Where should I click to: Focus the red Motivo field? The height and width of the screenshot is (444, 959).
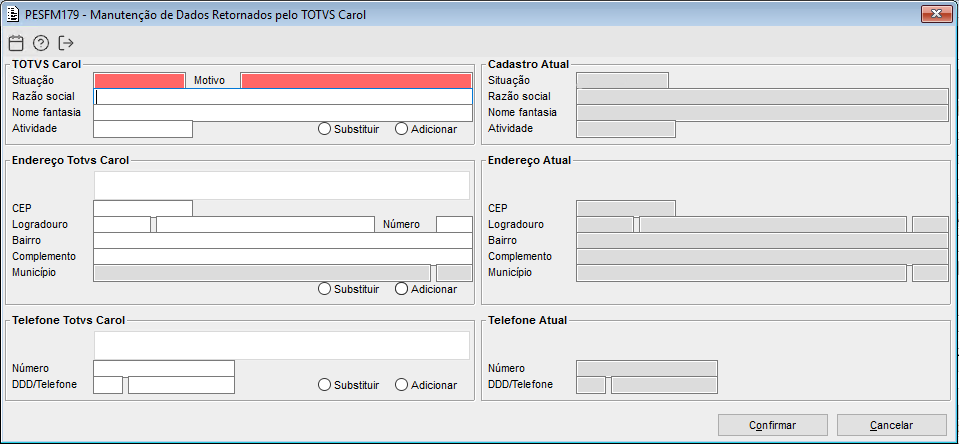click(x=356, y=80)
